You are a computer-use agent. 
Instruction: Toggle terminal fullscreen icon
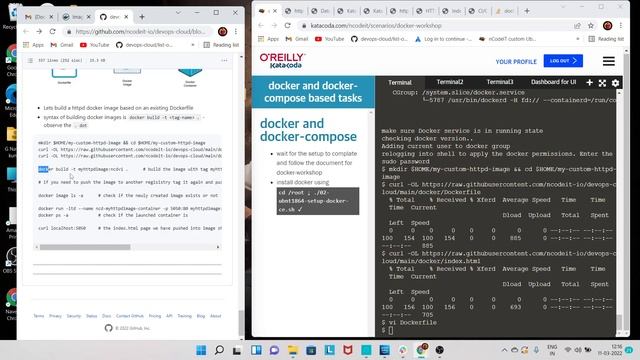[602, 83]
